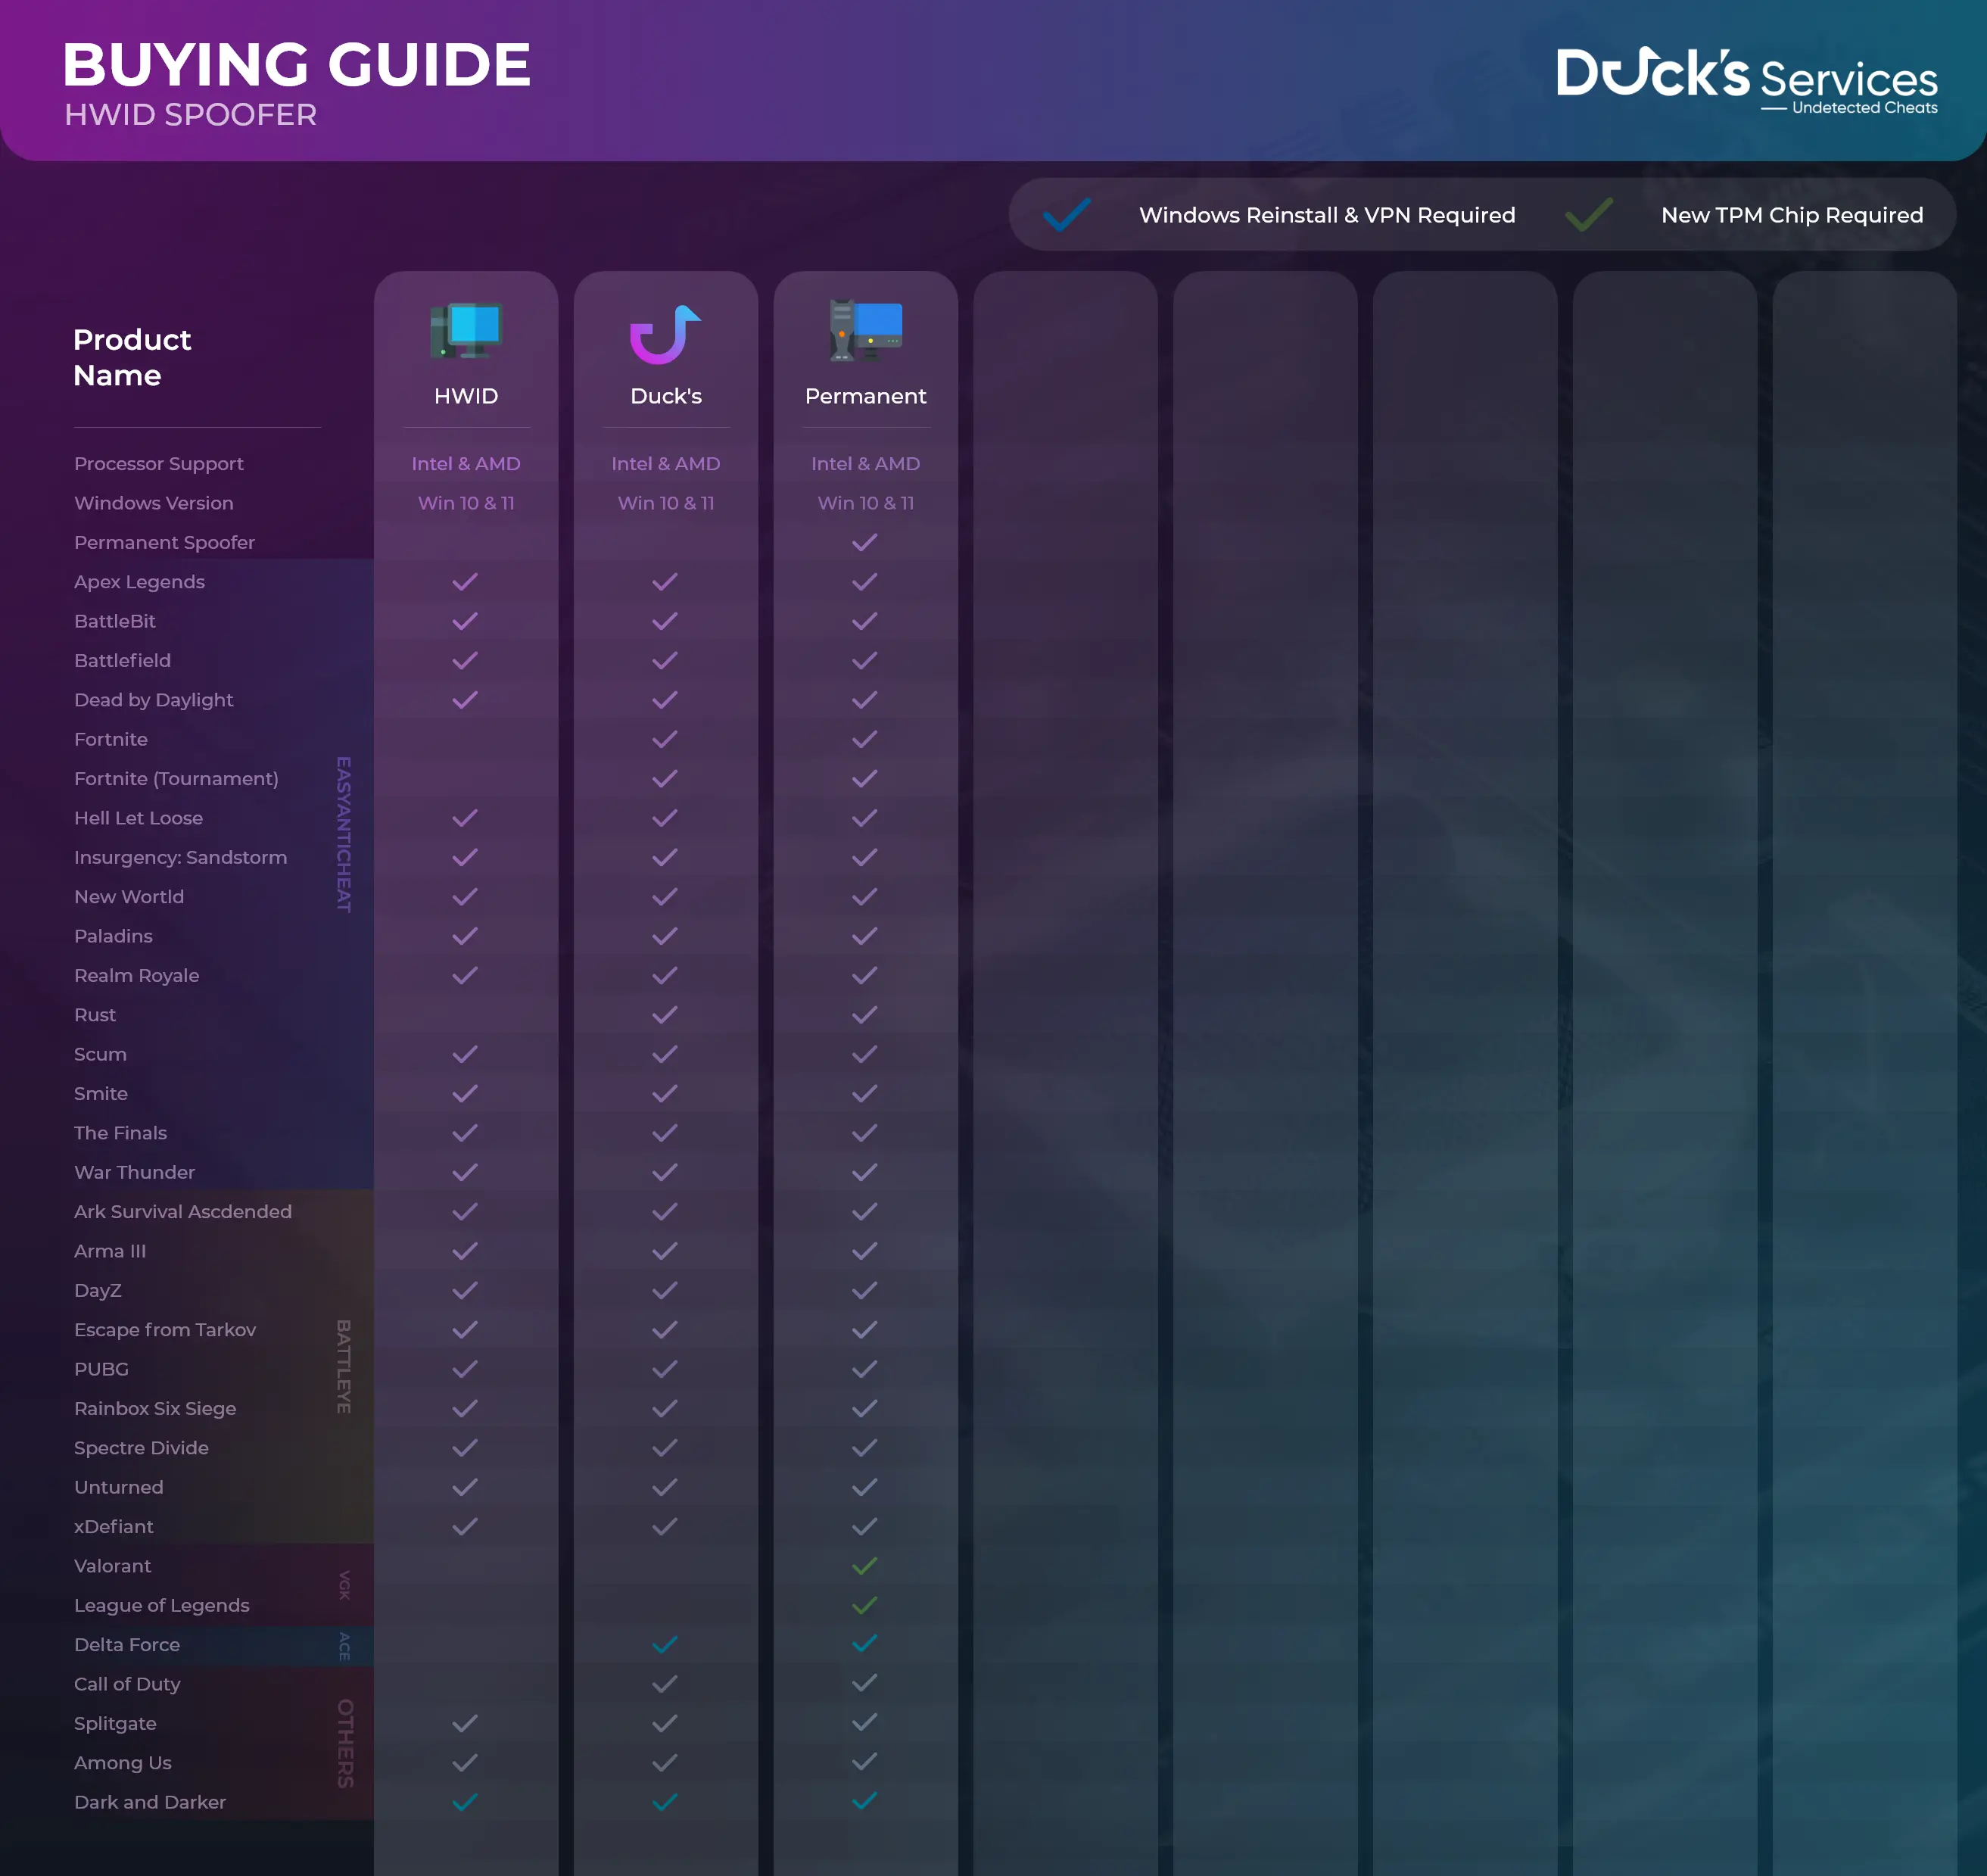1987x1876 pixels.
Task: Click Permanent Spoofer checkmark in Permanent column
Action: [864, 542]
